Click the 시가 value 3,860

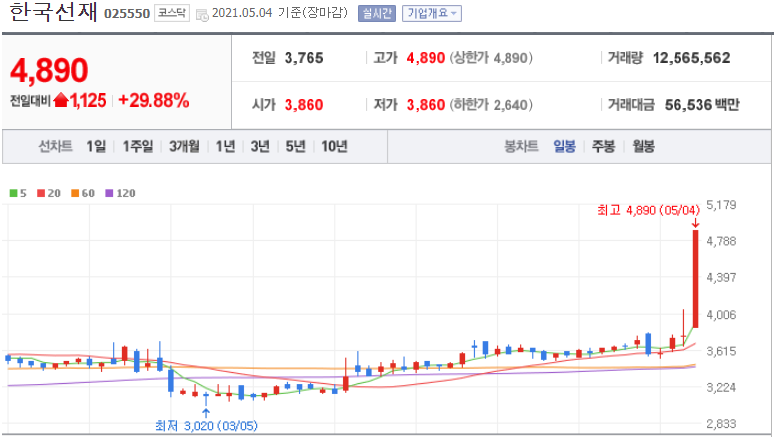[304, 105]
